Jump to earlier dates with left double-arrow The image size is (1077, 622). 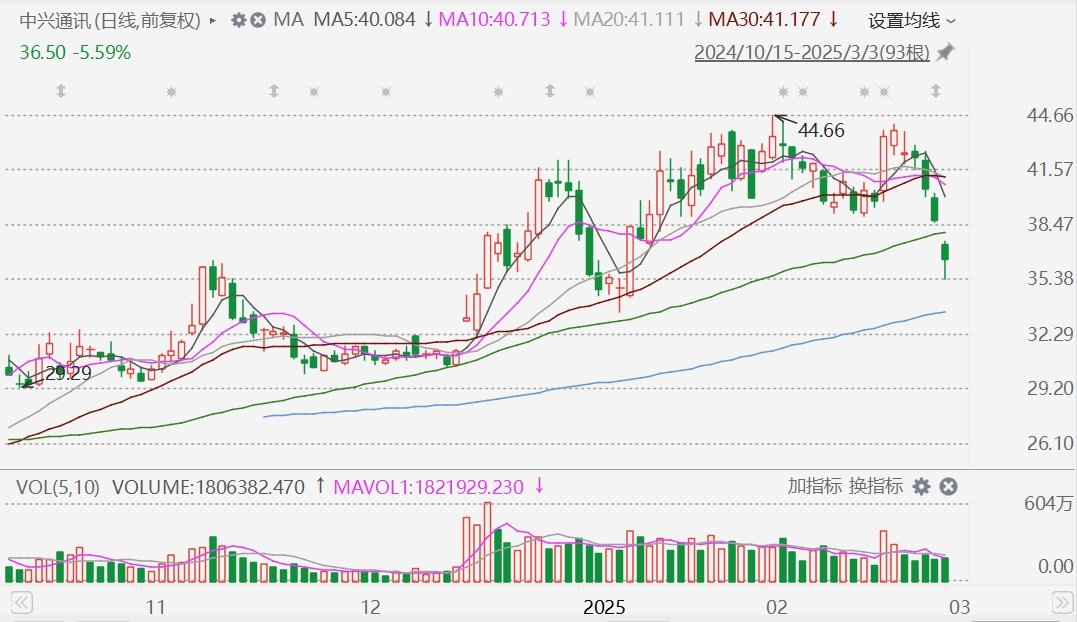21,603
